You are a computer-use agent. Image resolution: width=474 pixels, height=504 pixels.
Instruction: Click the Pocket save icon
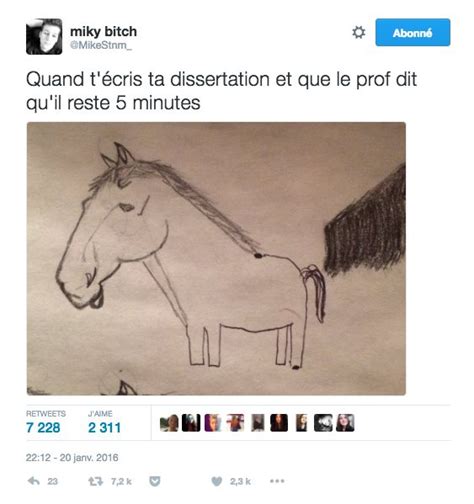[154, 481]
